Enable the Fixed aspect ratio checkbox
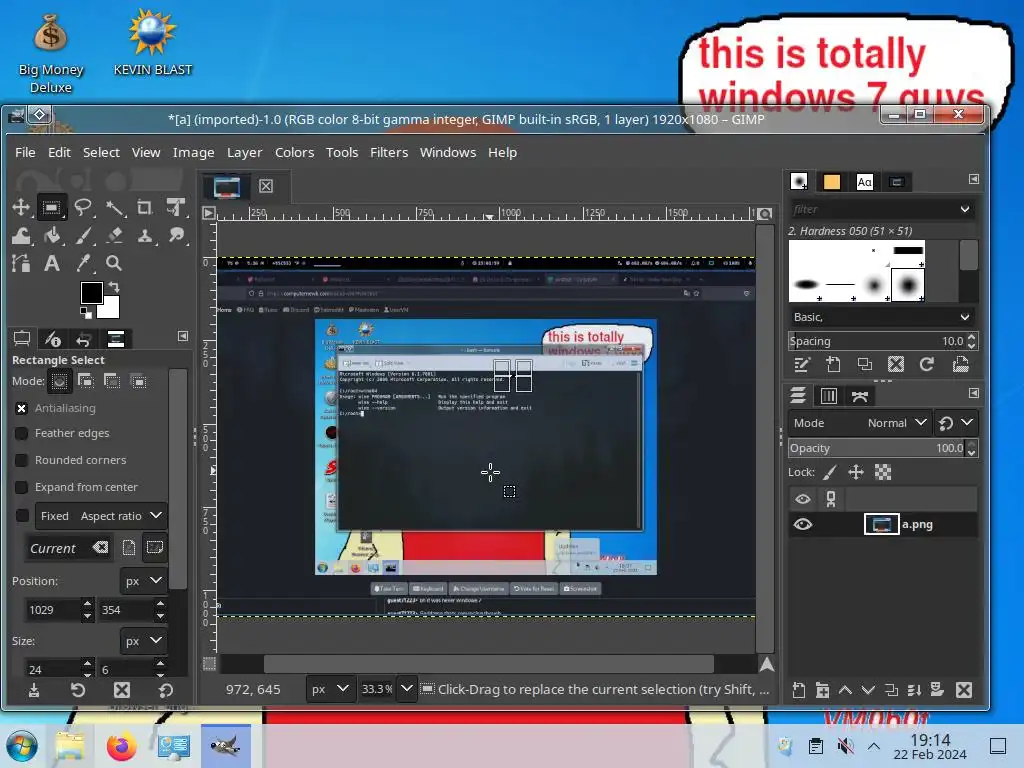This screenshot has width=1024, height=768. pos(22,515)
